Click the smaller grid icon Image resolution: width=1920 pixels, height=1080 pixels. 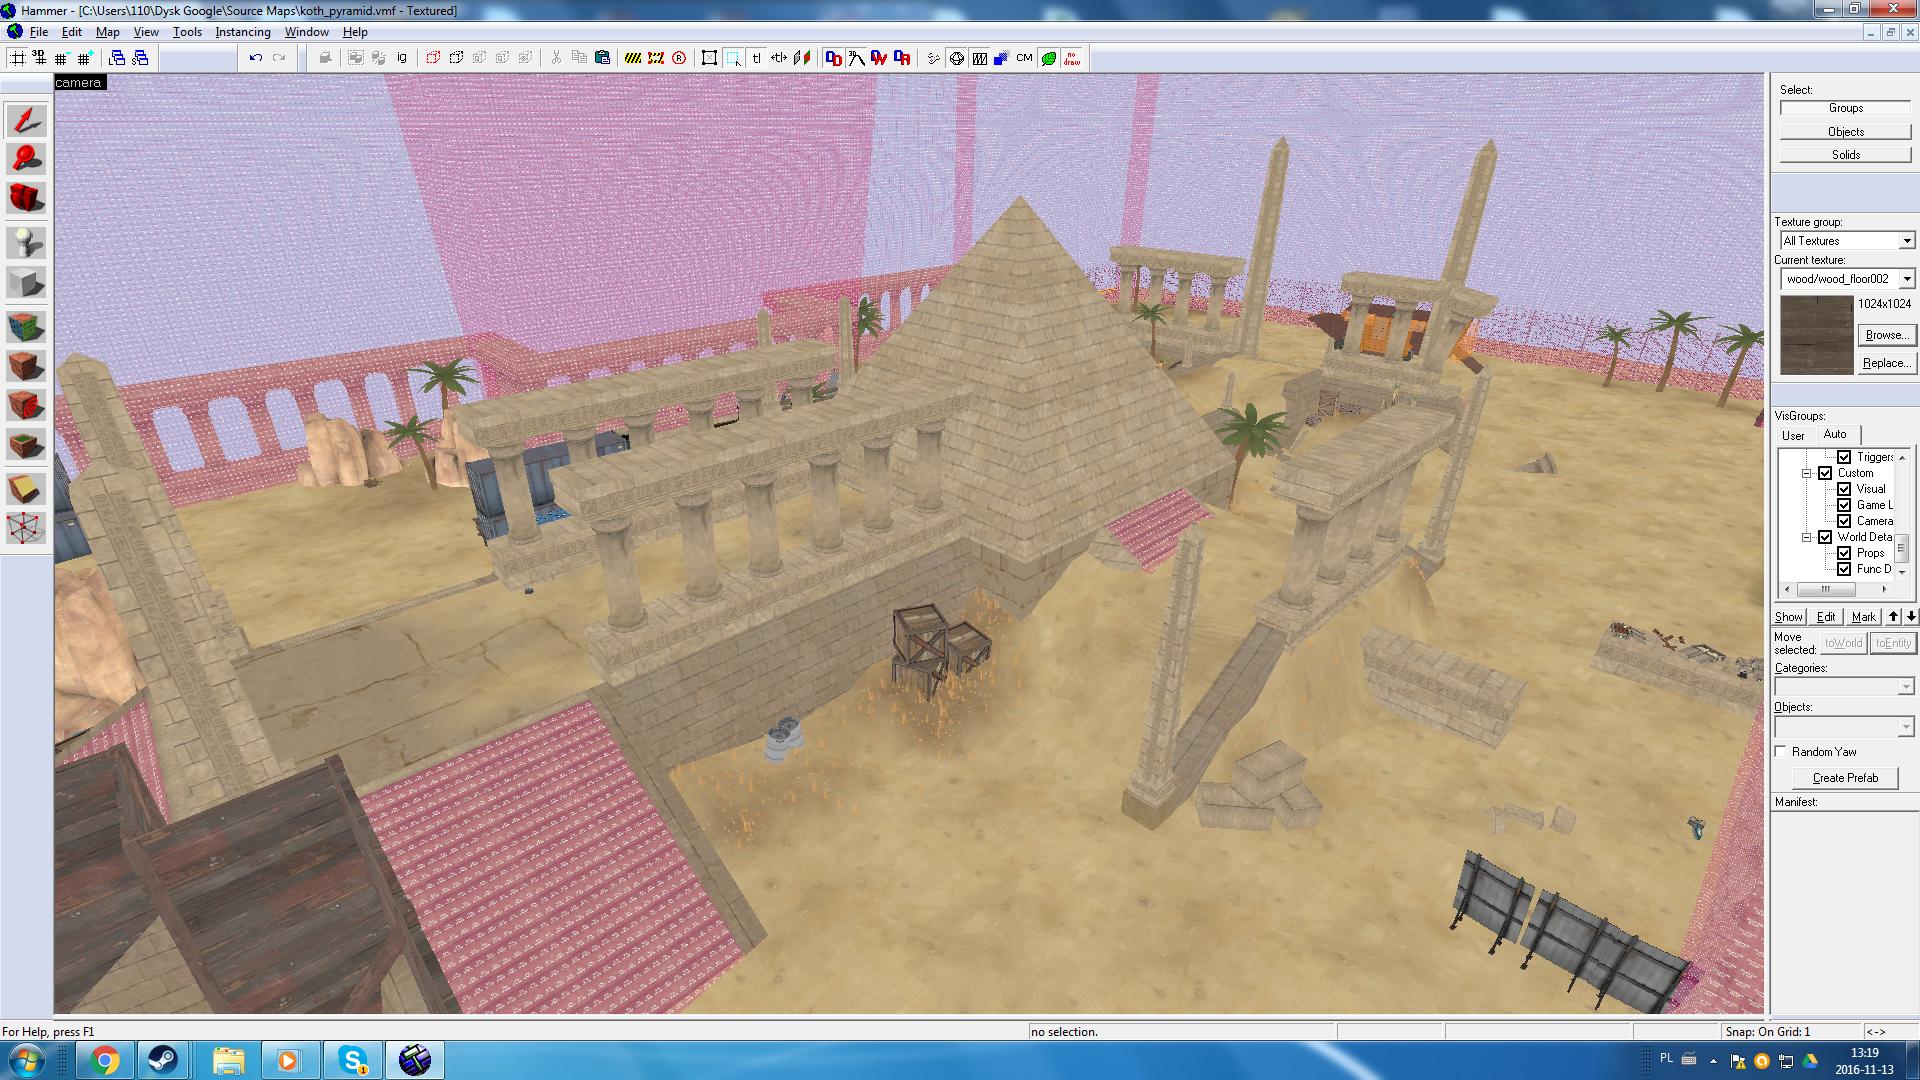(62, 58)
